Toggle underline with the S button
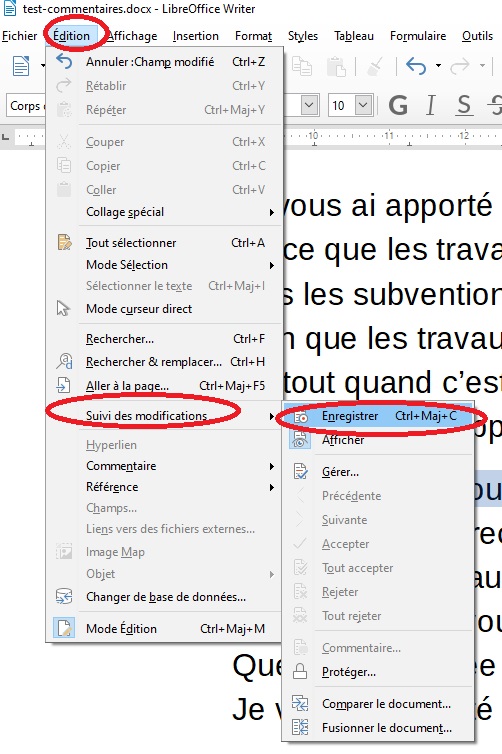 click(x=464, y=105)
